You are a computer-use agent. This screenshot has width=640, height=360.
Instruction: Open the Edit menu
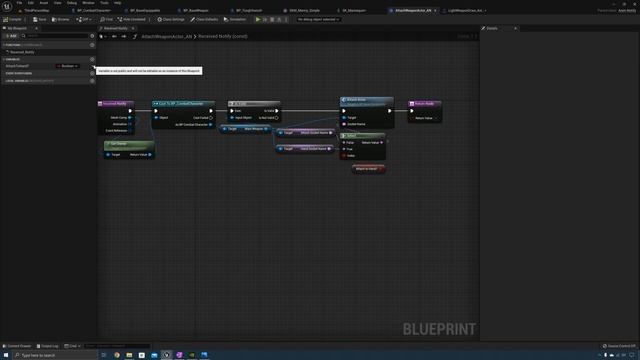[31, 3]
